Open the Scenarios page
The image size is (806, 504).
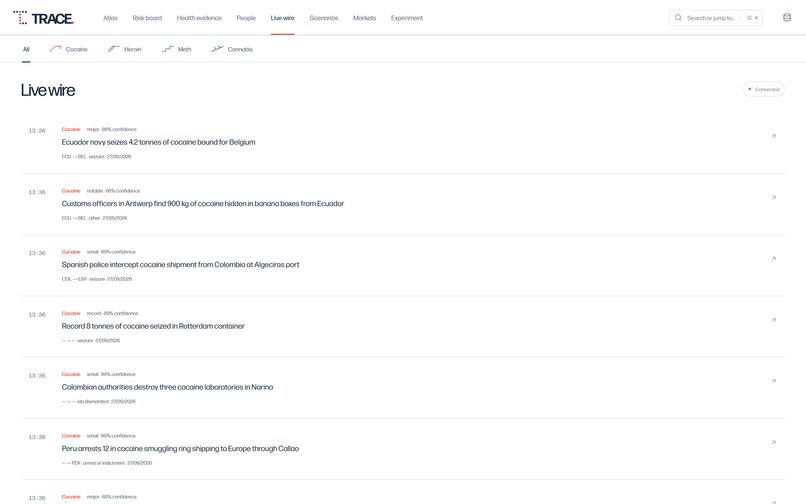pos(324,18)
